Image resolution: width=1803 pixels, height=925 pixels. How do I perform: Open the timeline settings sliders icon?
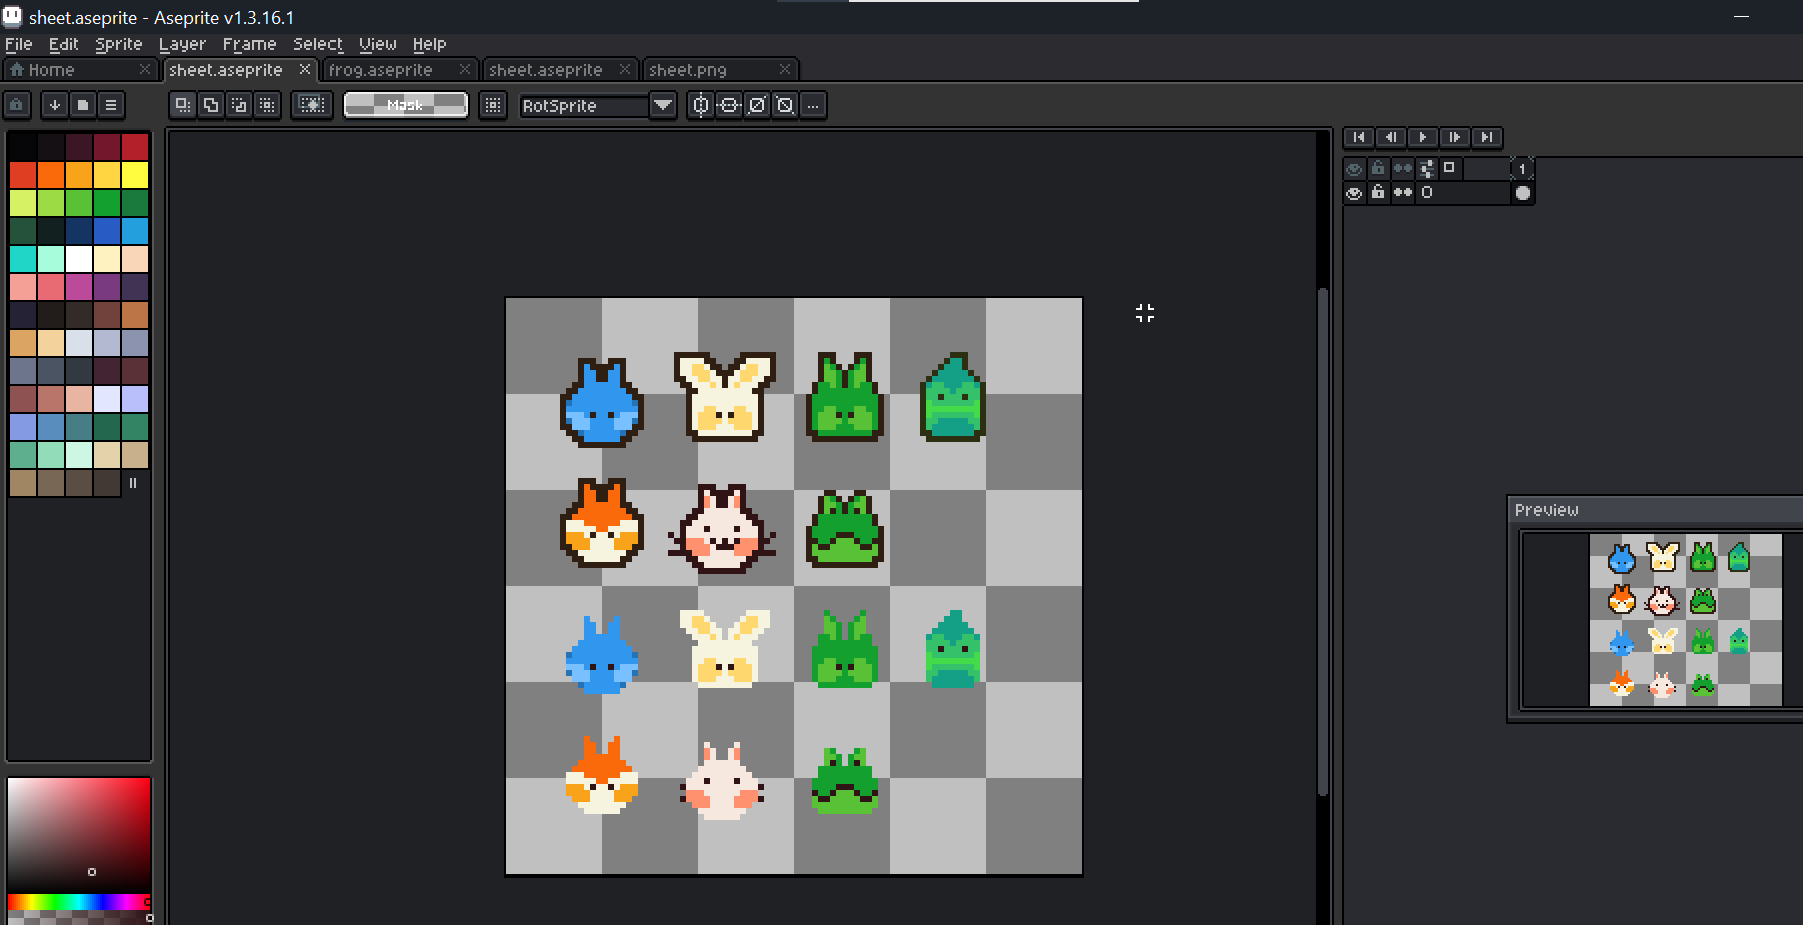tap(1427, 169)
